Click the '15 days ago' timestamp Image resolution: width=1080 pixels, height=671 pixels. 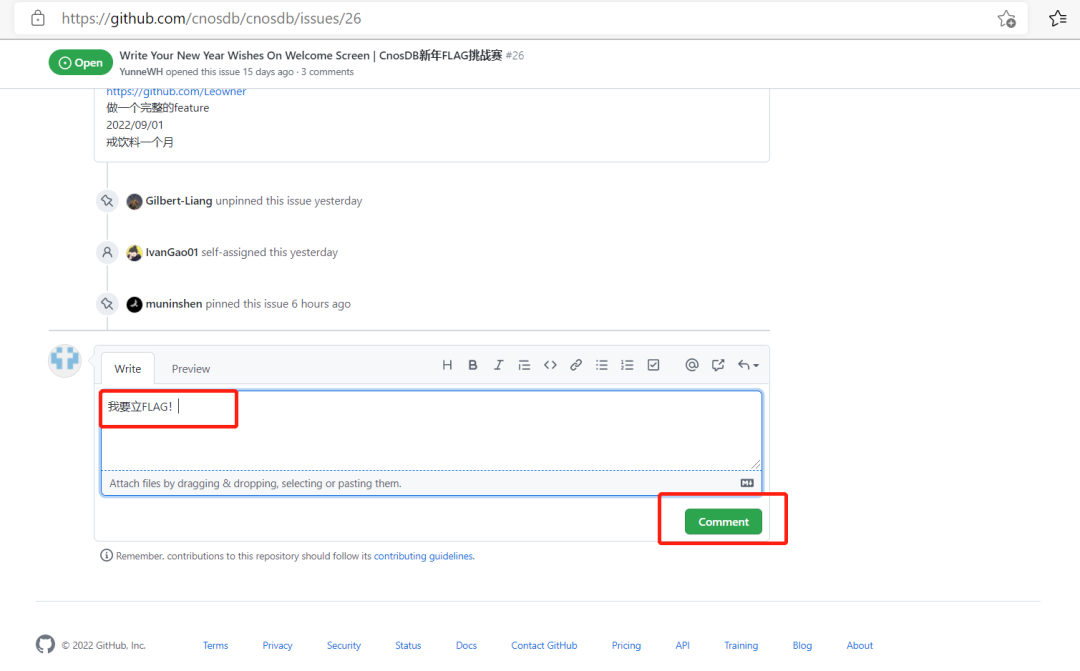click(268, 72)
